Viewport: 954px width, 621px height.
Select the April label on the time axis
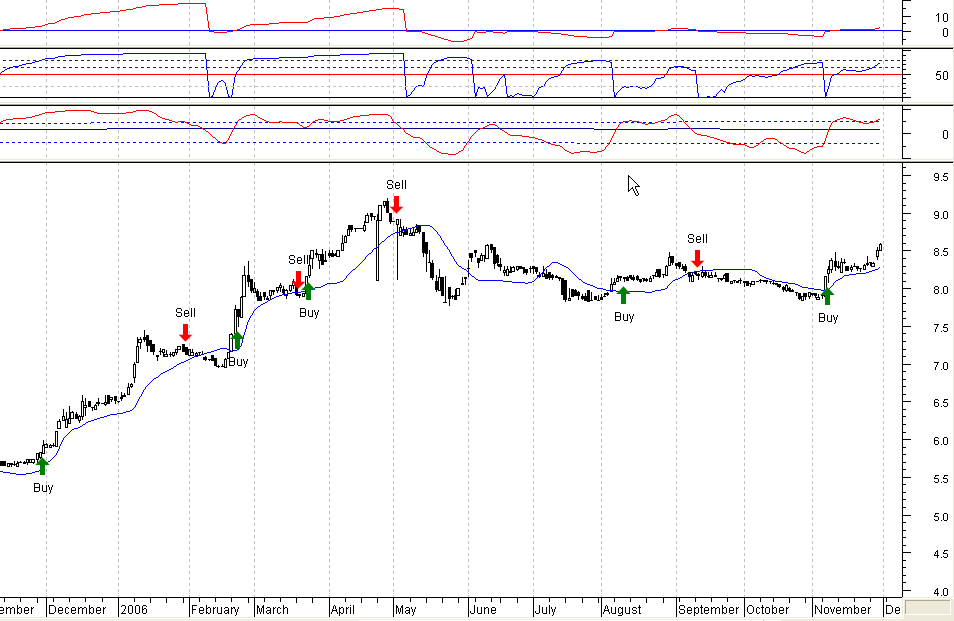(x=343, y=609)
